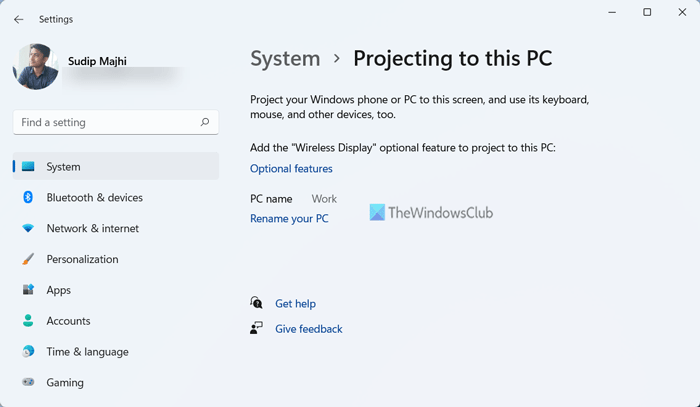Click the Bluetooth icon in sidebar

(28, 198)
